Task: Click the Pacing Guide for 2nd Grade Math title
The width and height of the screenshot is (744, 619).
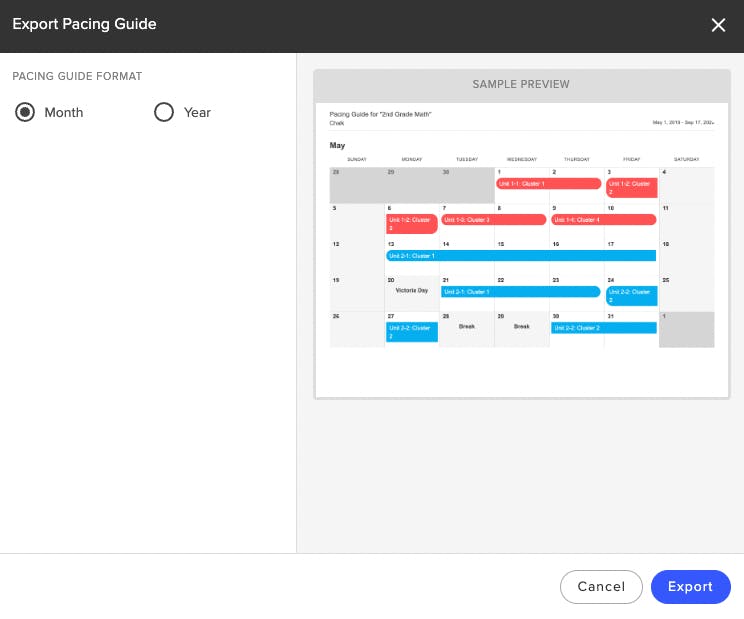Action: coord(380,114)
